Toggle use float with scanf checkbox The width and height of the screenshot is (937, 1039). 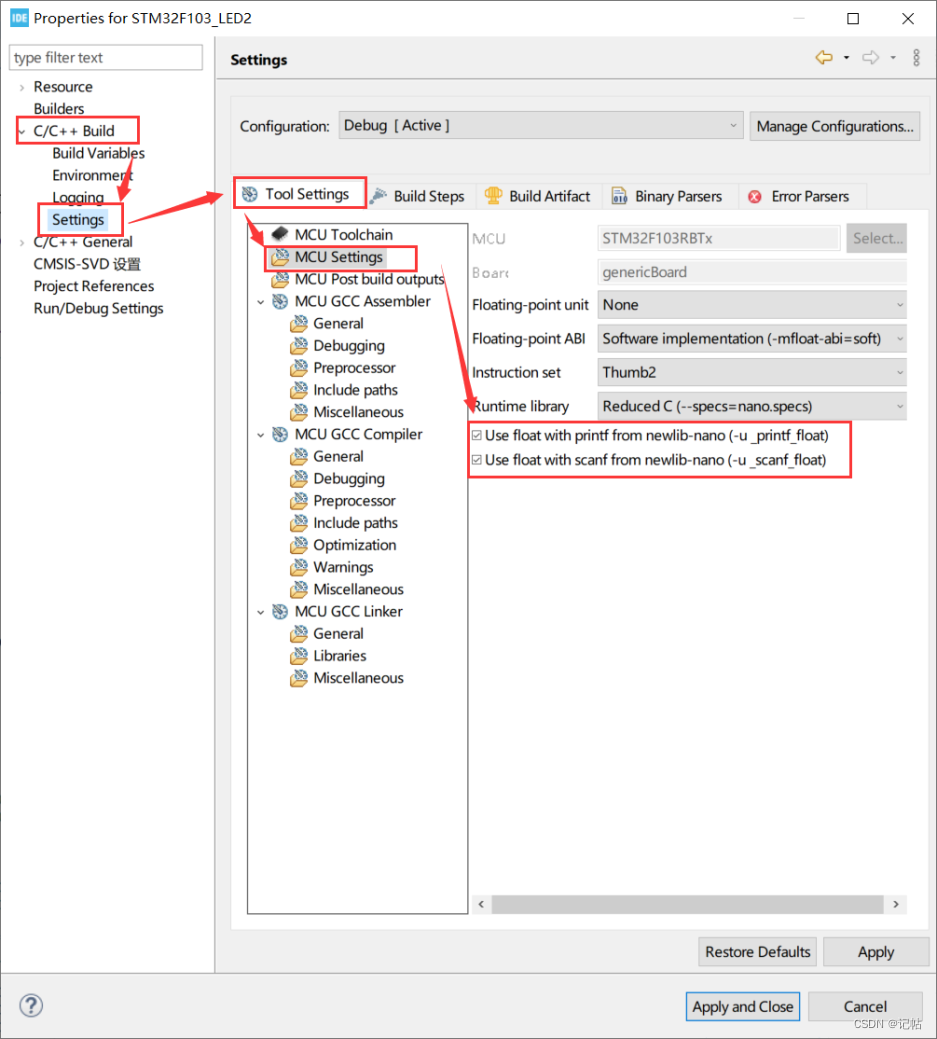point(476,460)
